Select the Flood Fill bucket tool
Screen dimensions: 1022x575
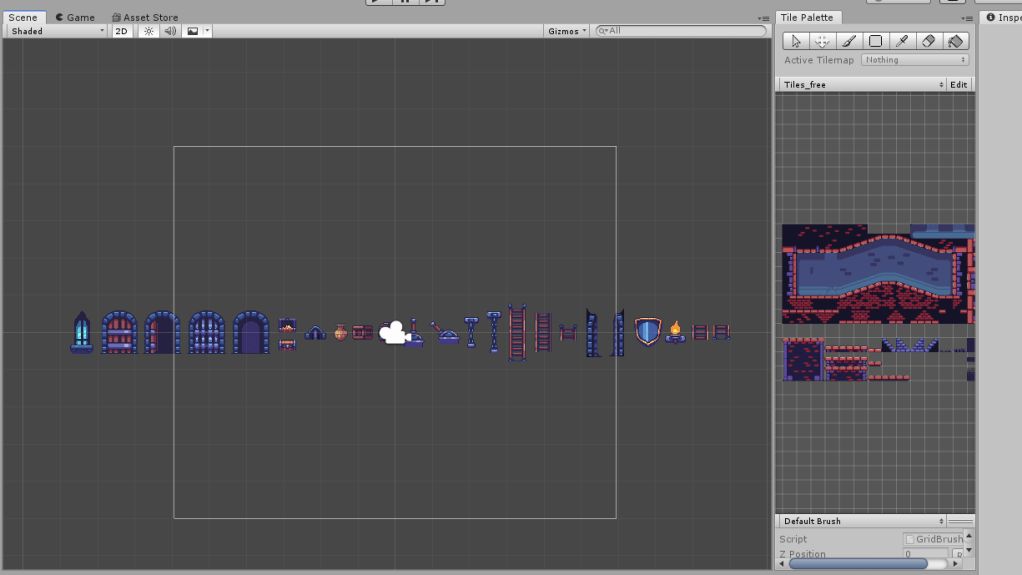[x=955, y=41]
